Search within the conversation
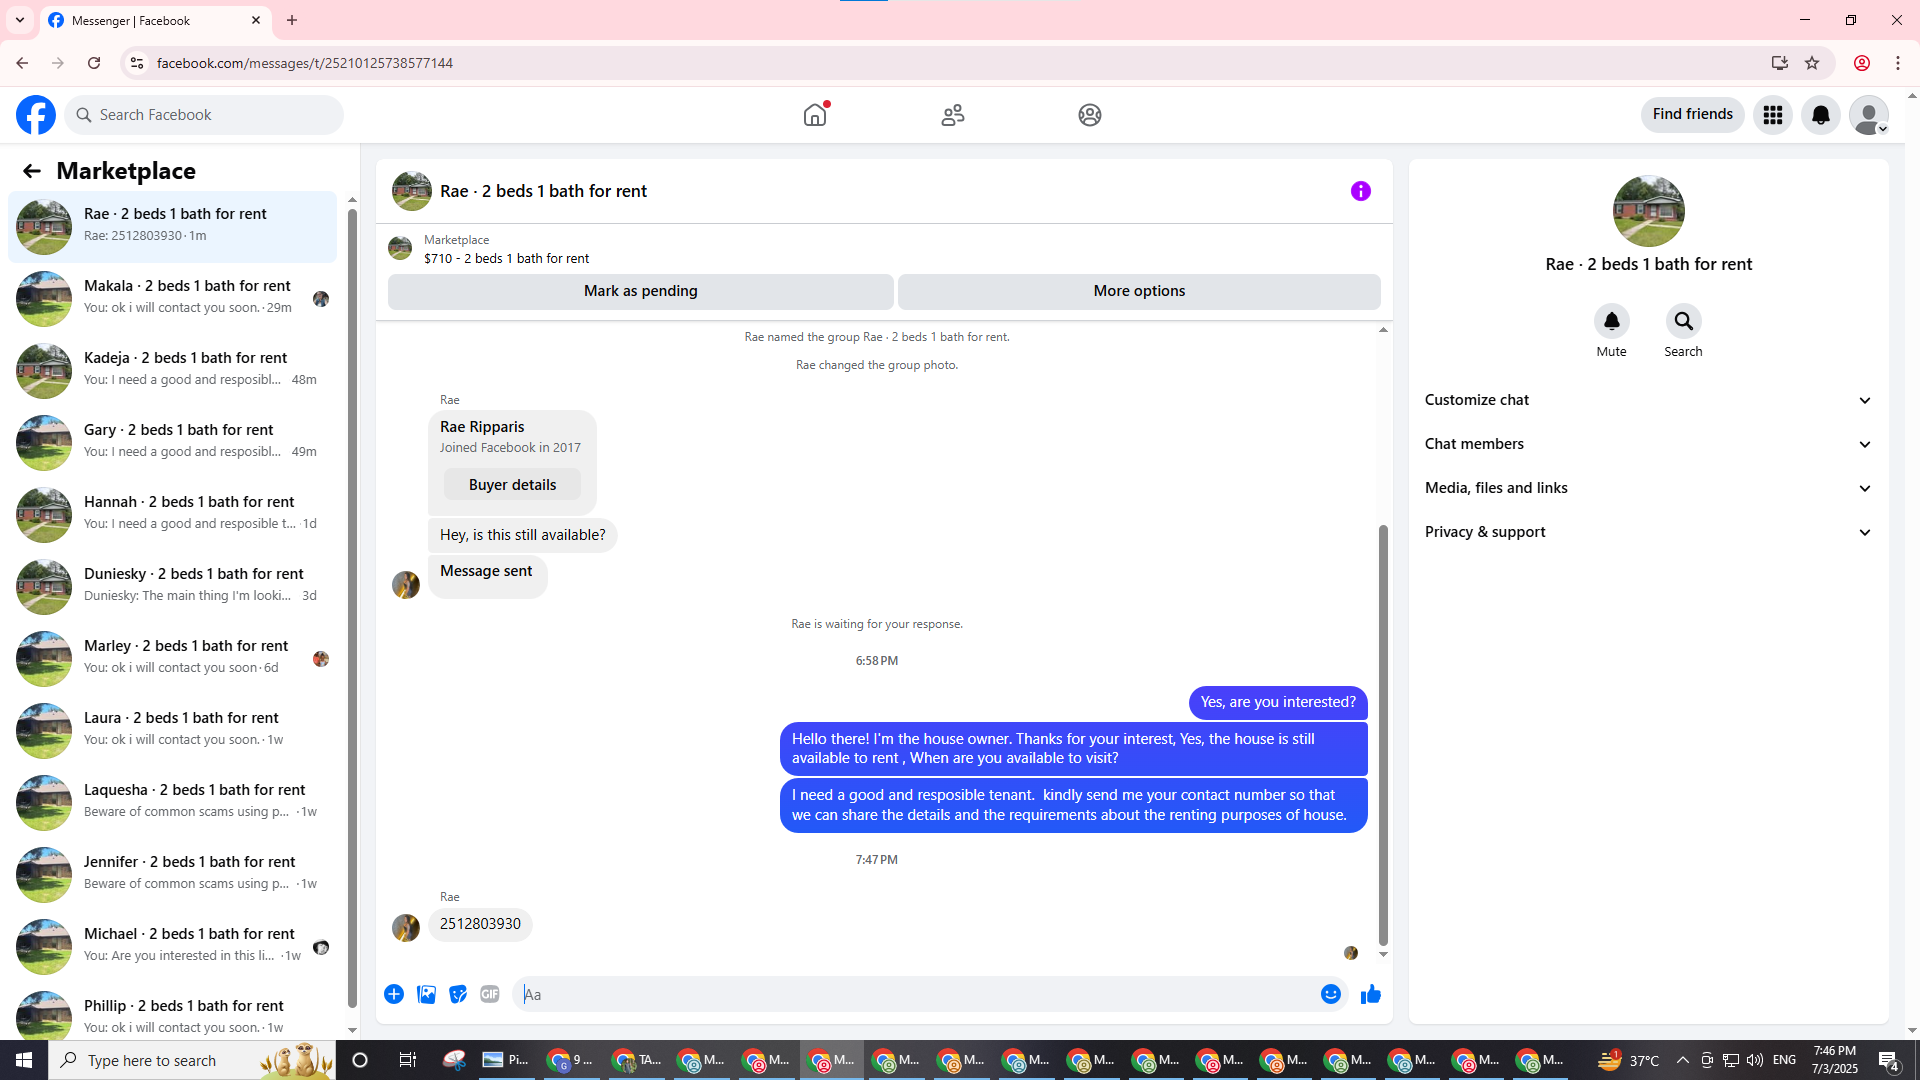The image size is (1920, 1080). click(x=1683, y=322)
